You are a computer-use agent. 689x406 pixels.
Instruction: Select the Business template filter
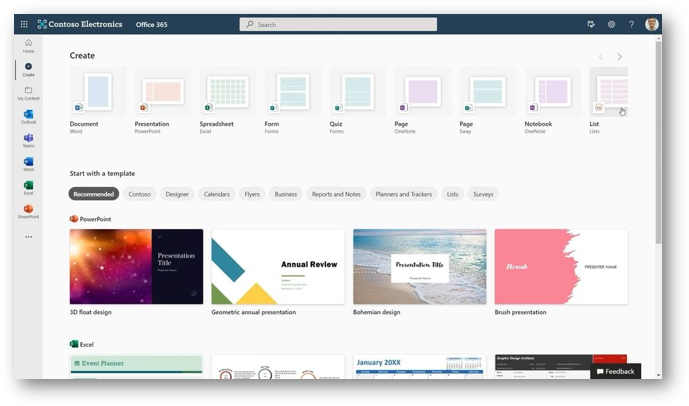tap(286, 194)
